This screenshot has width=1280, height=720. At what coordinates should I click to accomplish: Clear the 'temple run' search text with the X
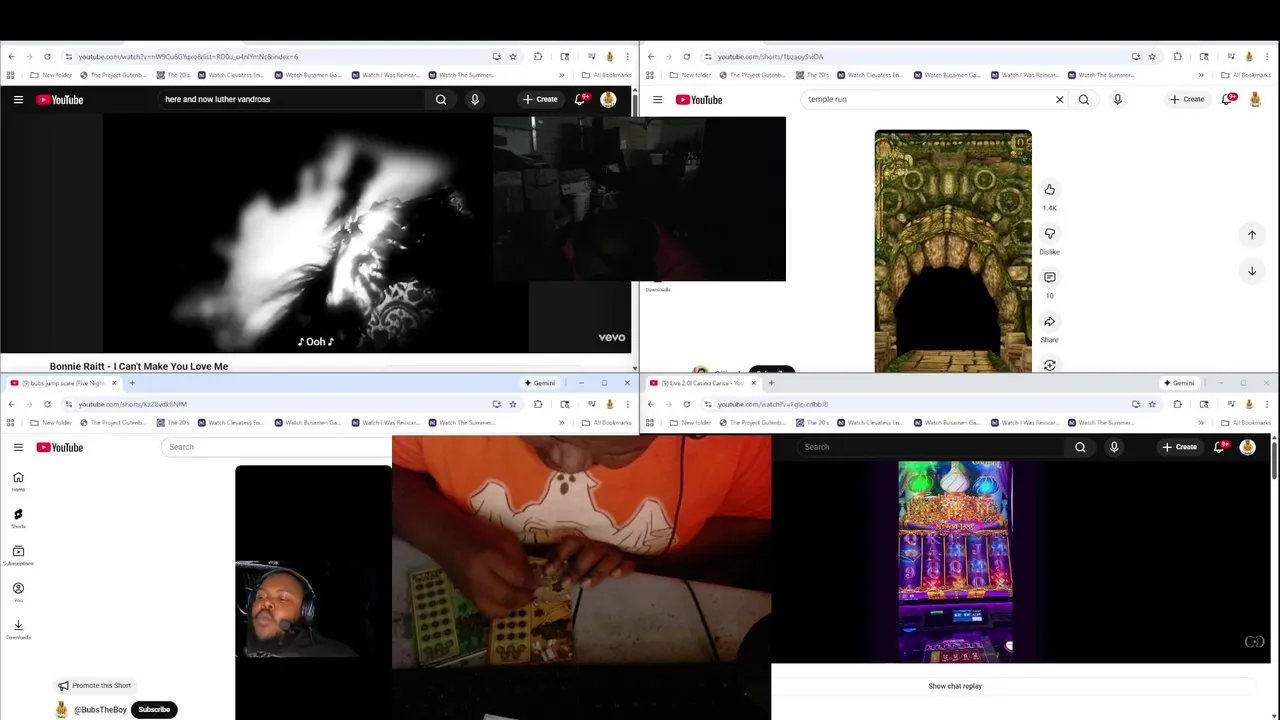pos(1060,99)
